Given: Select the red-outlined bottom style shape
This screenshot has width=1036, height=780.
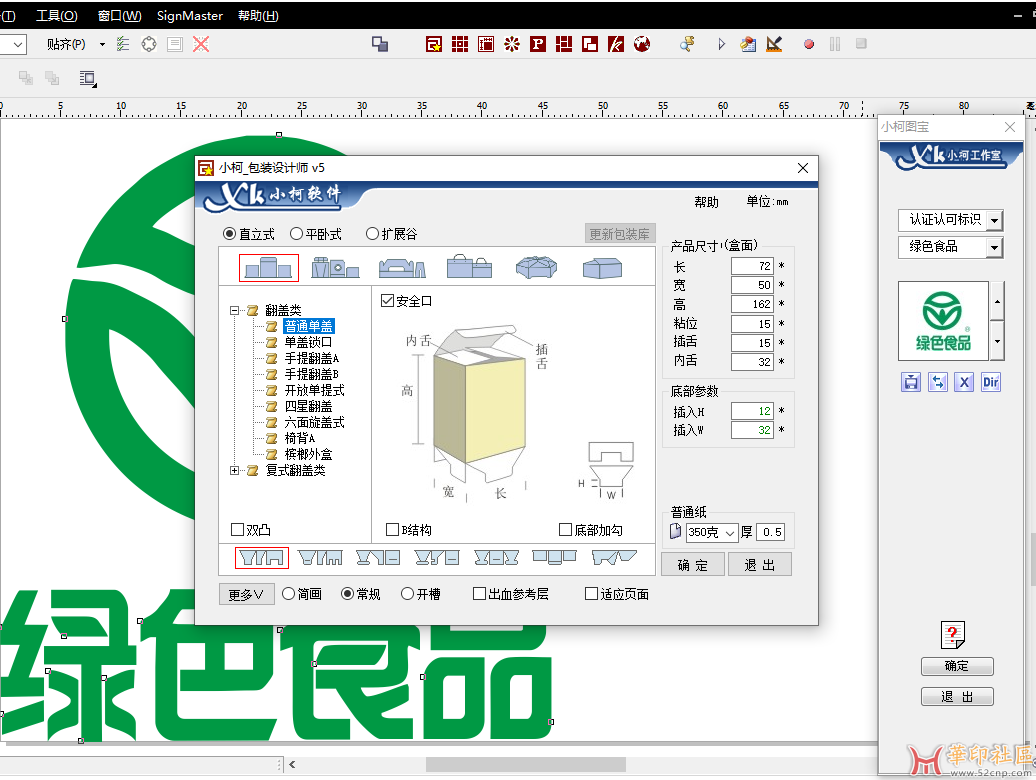Looking at the screenshot, I should (262, 557).
